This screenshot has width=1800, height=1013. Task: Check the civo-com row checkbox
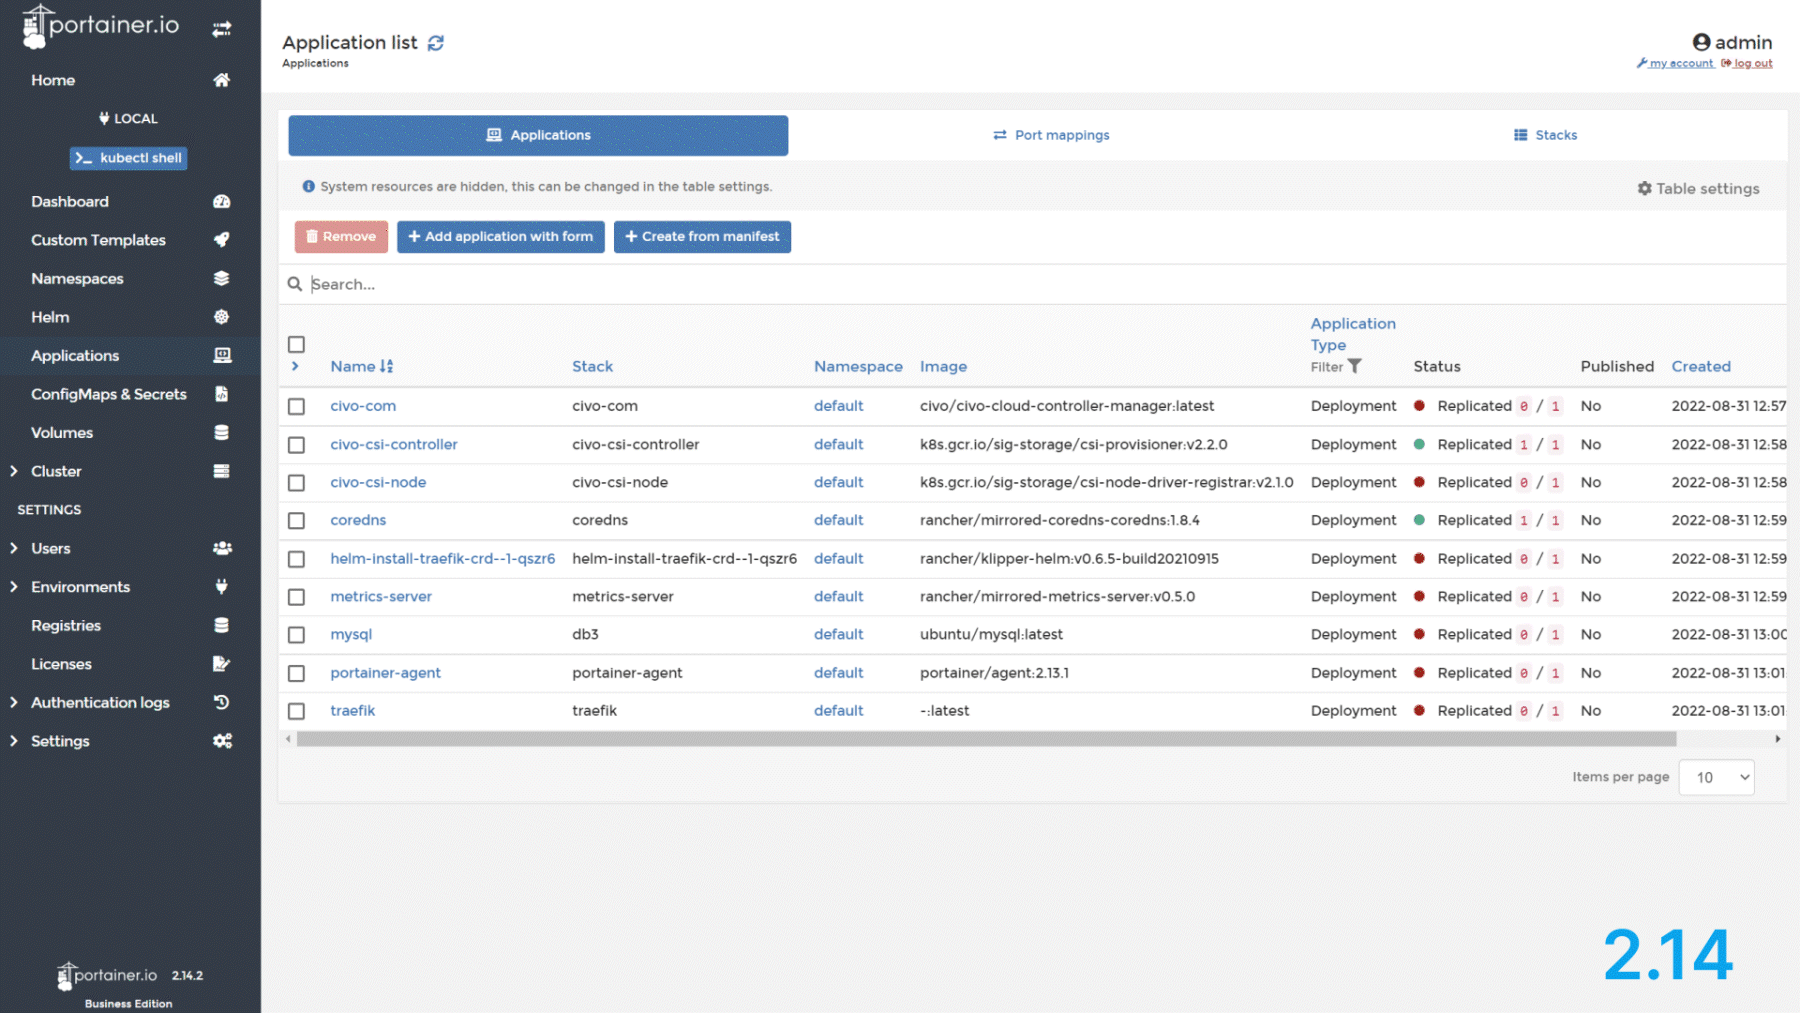pos(296,406)
